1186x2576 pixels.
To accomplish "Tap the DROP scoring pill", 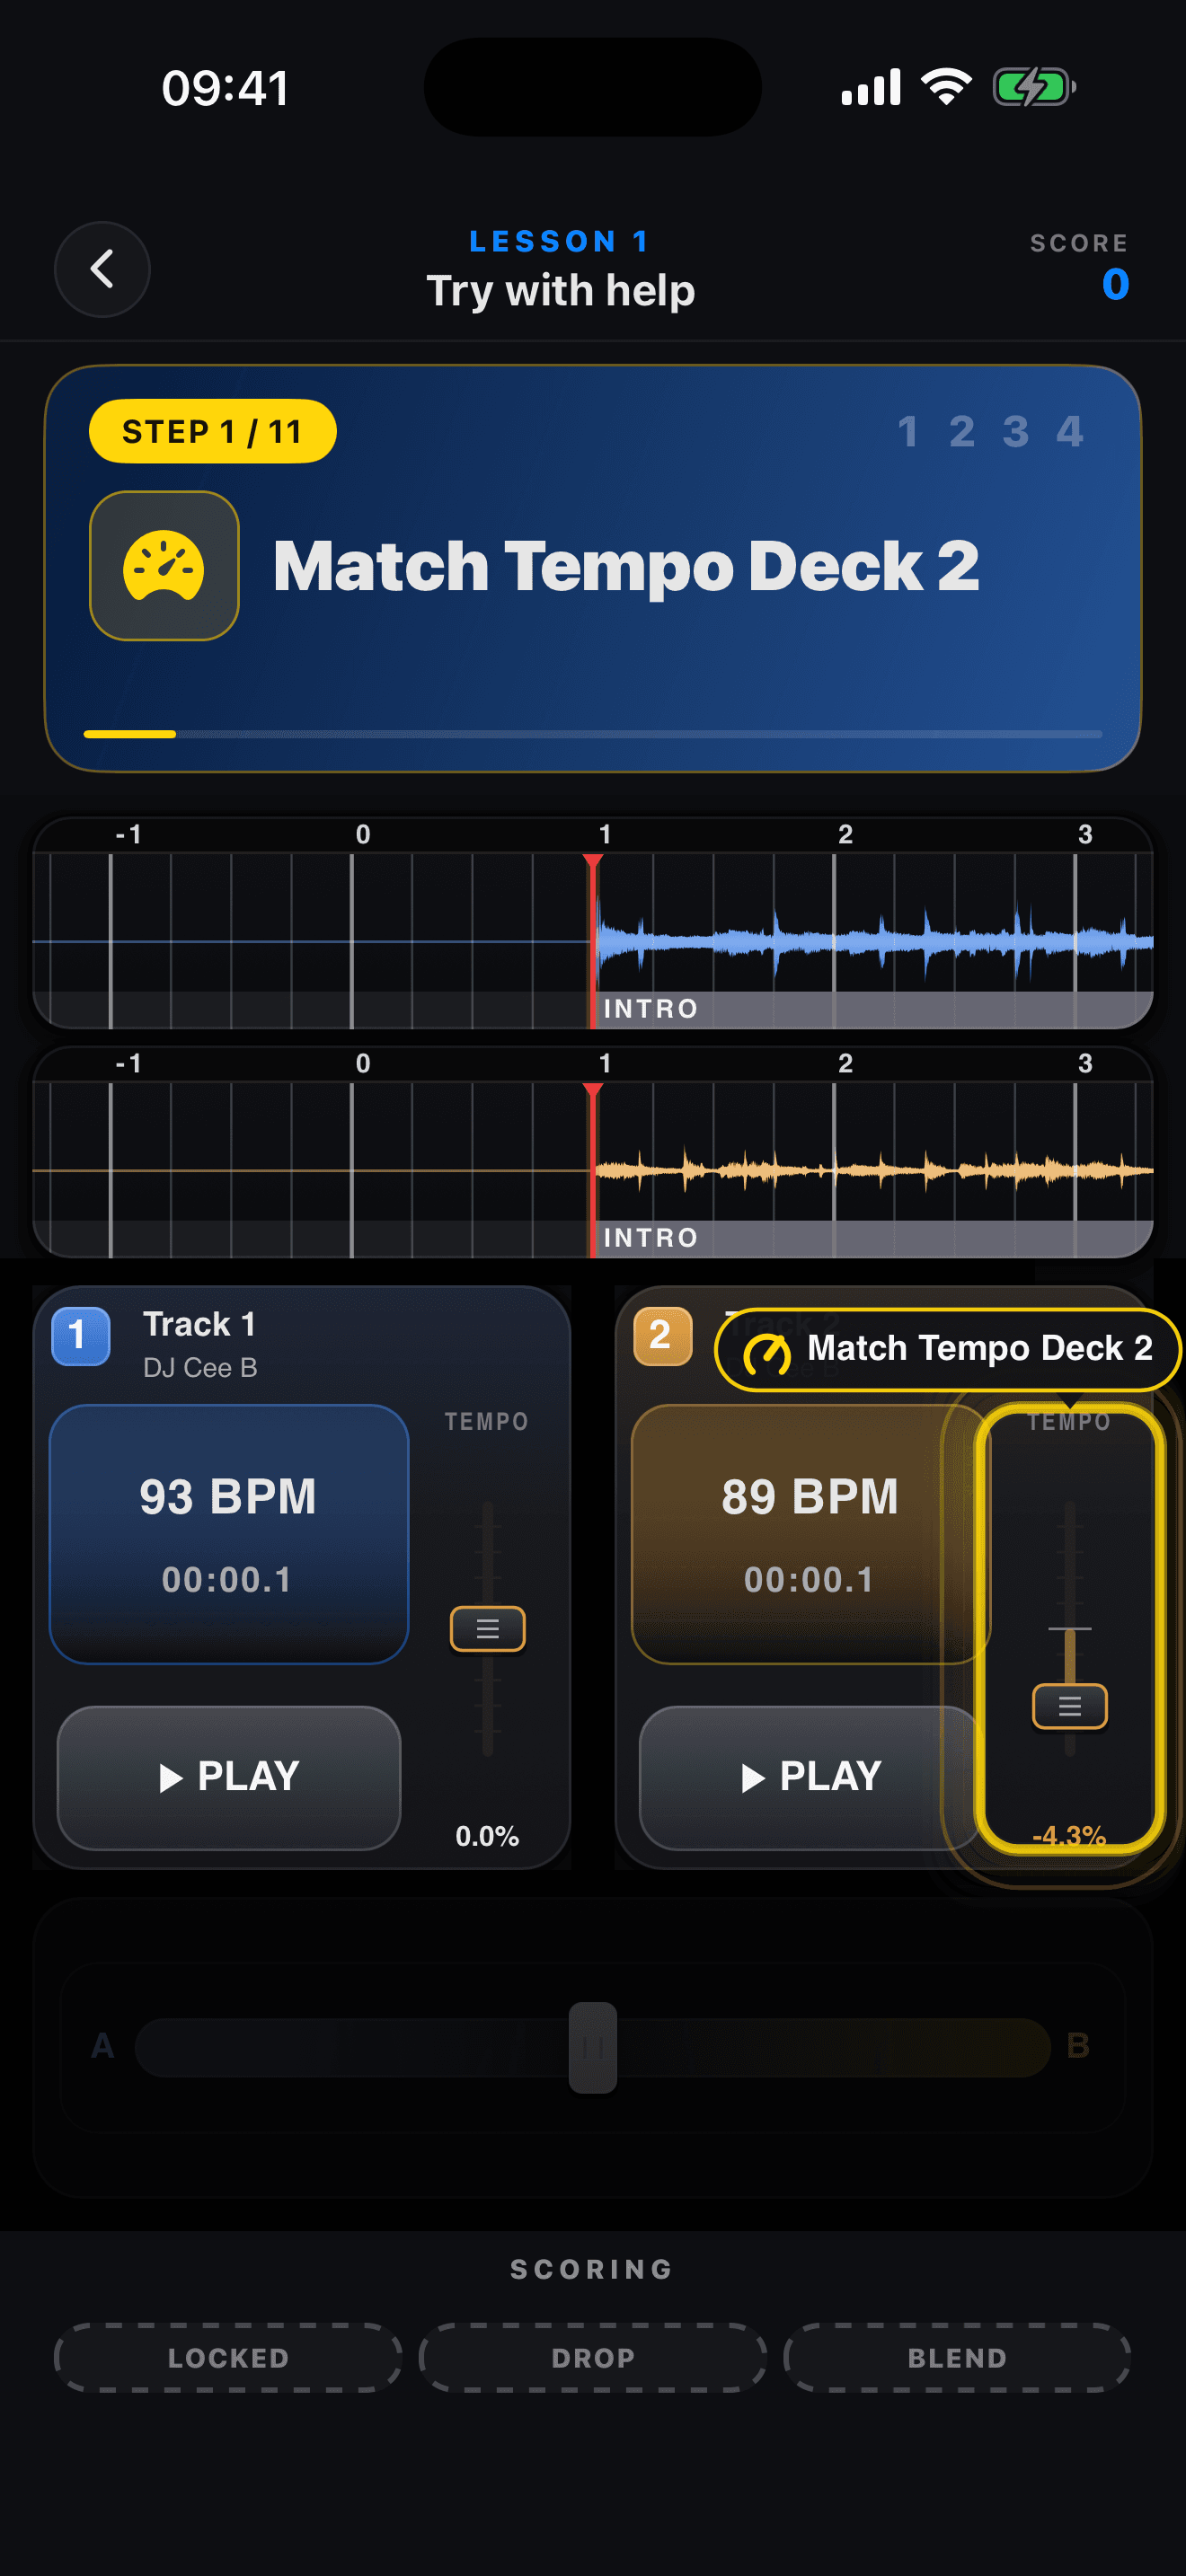I will pyautogui.click(x=593, y=2357).
